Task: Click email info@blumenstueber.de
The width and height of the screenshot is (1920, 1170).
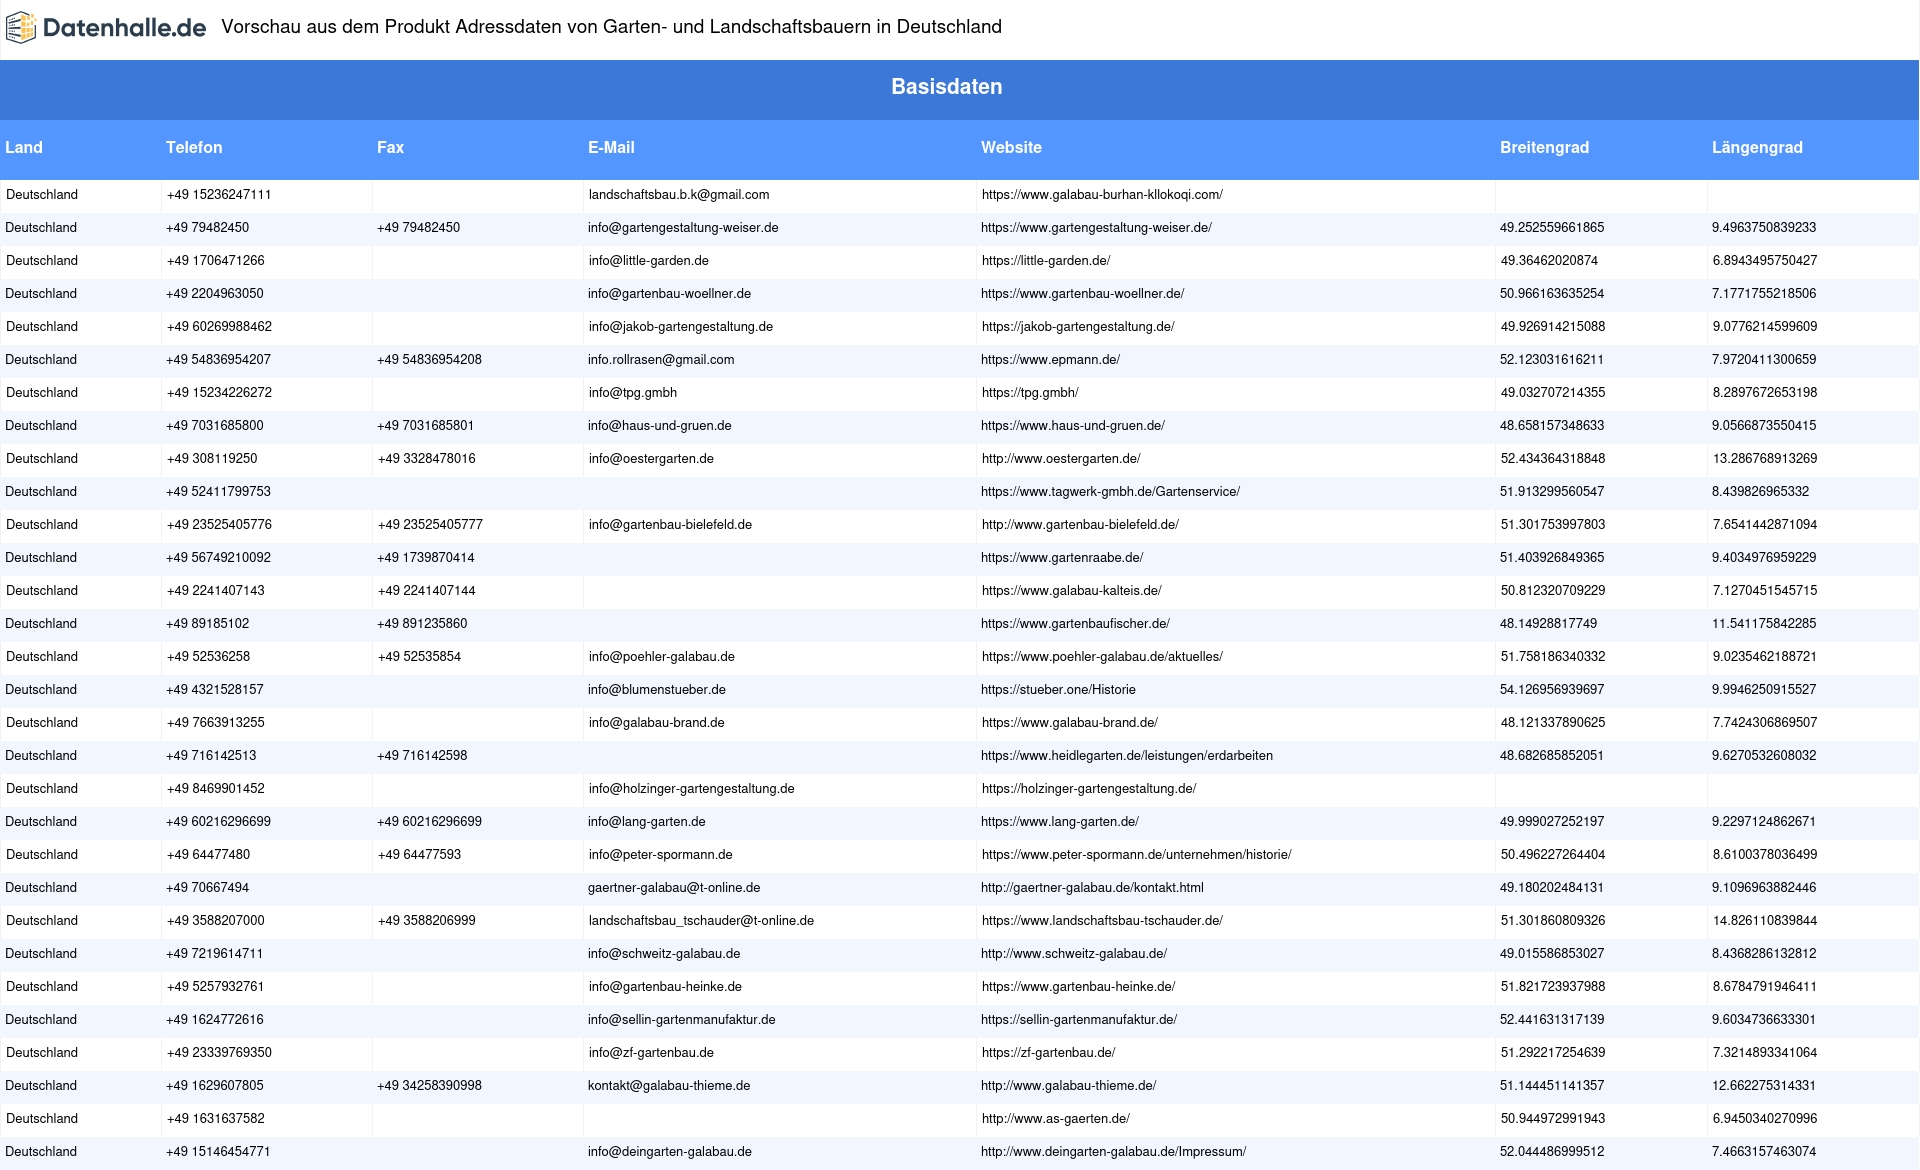Action: pos(657,690)
